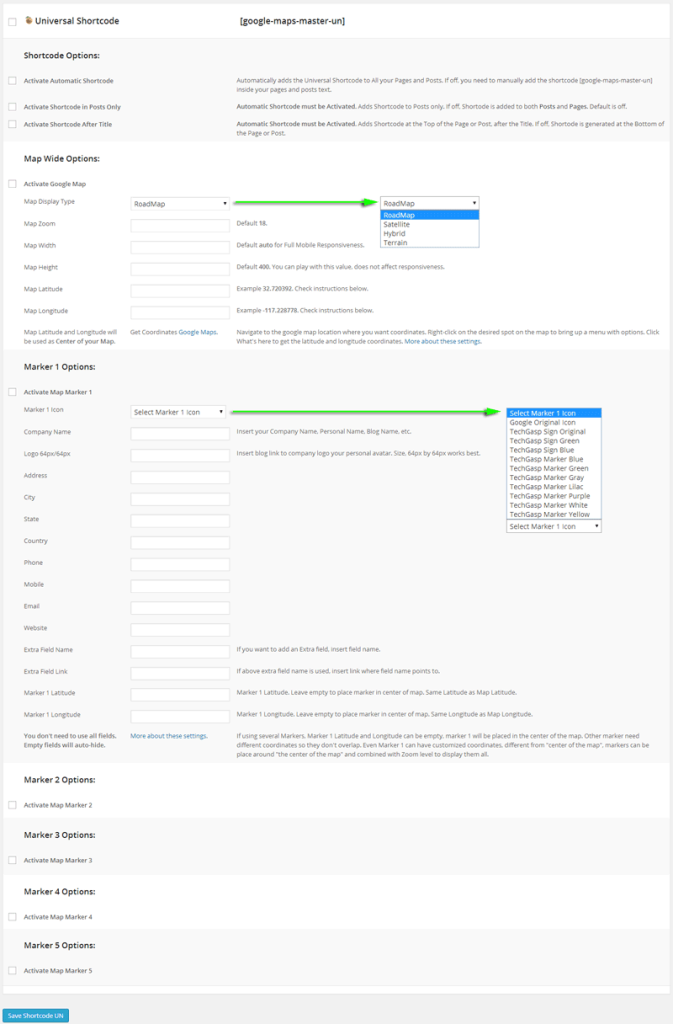The width and height of the screenshot is (673, 1024).
Task: Enable Activate Map Marker 1 checkbox
Action: pyautogui.click(x=12, y=392)
